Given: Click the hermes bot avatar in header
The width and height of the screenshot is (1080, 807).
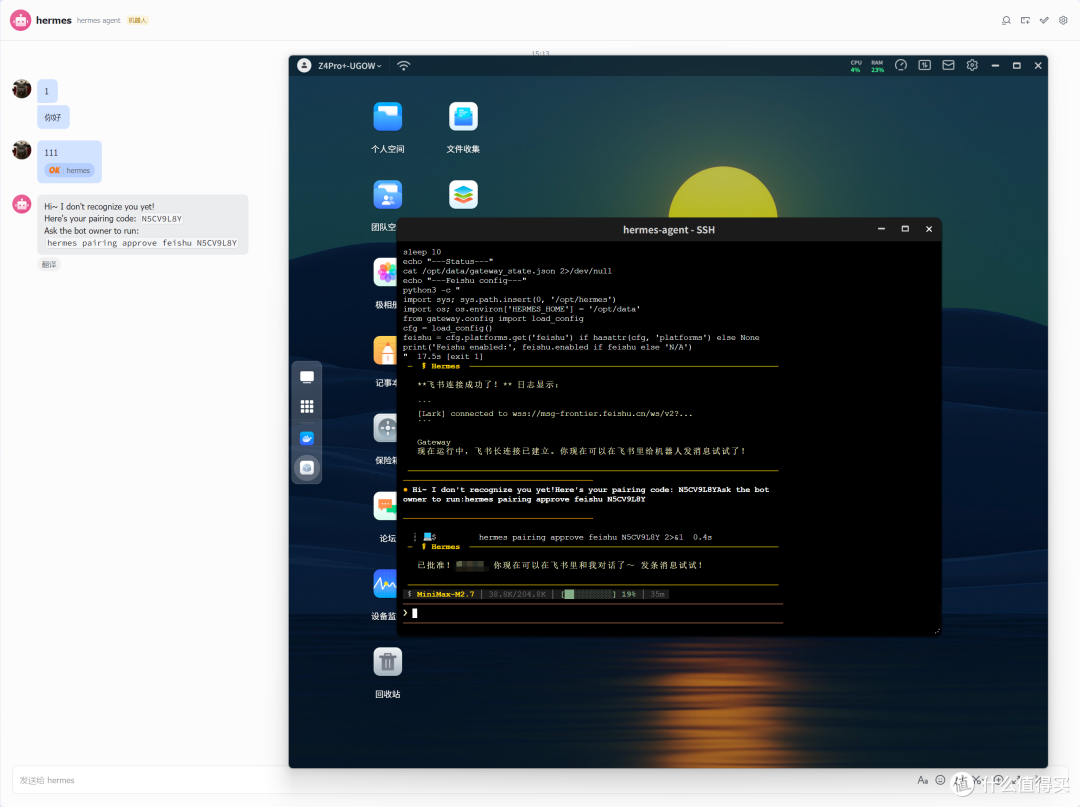Looking at the screenshot, I should 21,21.
